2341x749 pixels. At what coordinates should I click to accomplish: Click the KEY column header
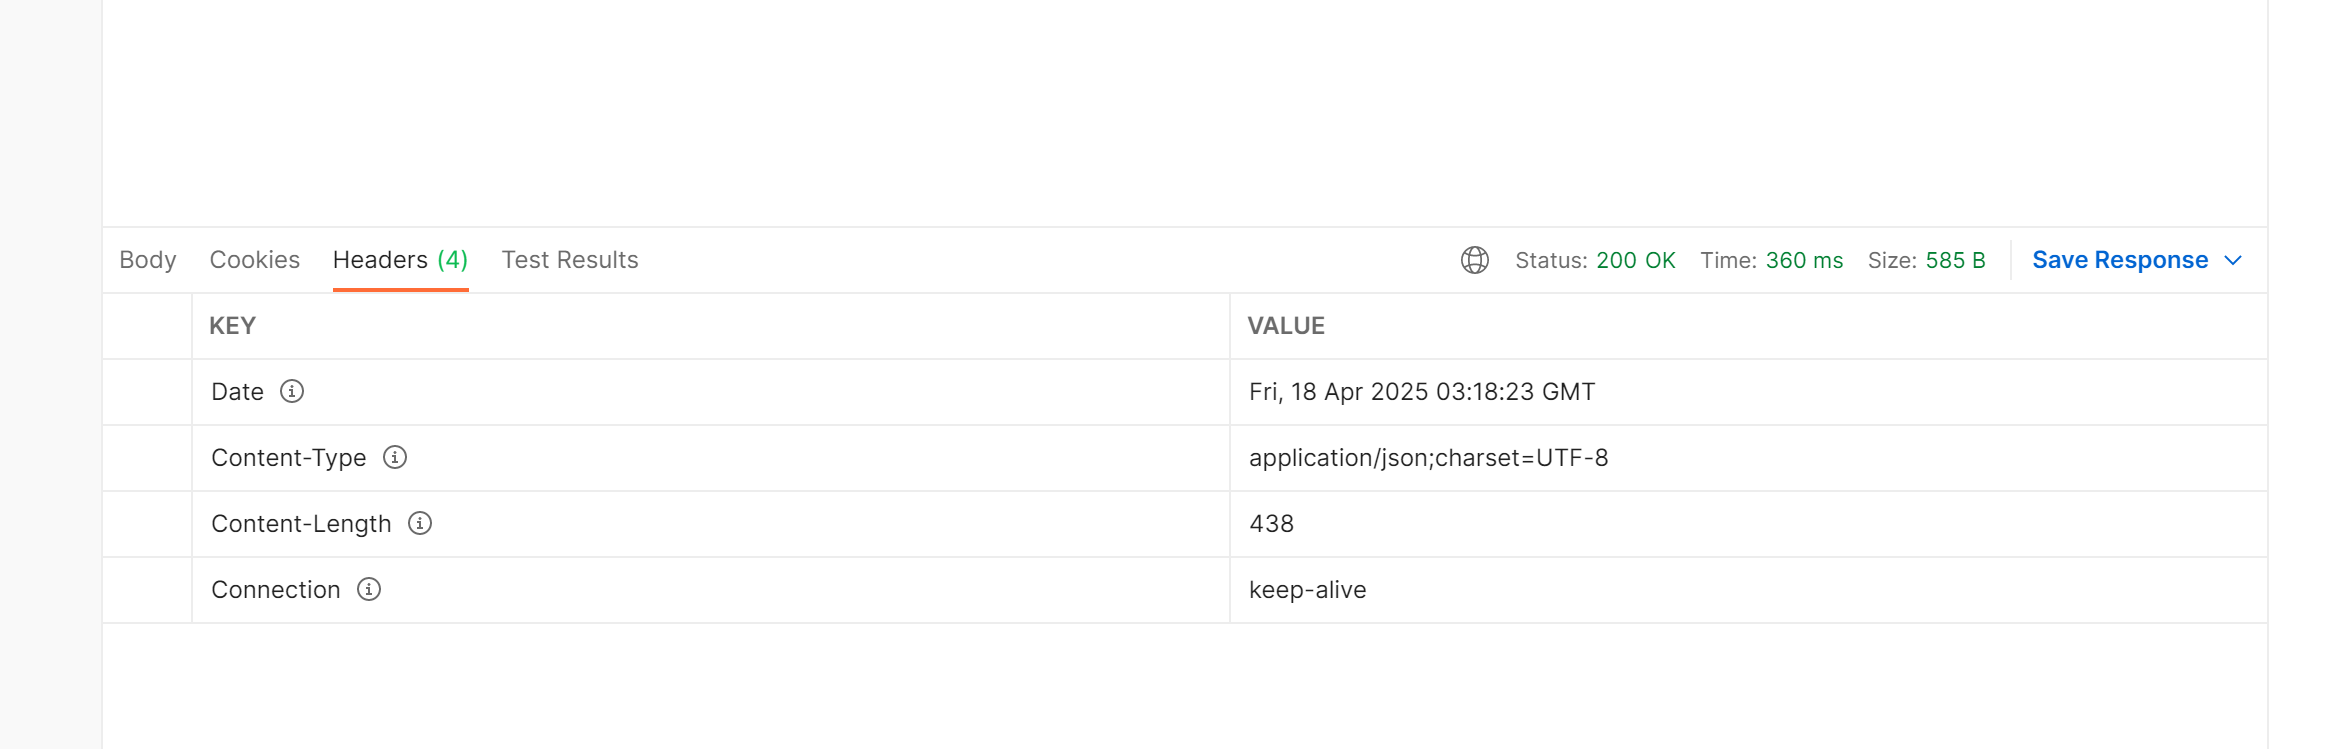pos(232,326)
